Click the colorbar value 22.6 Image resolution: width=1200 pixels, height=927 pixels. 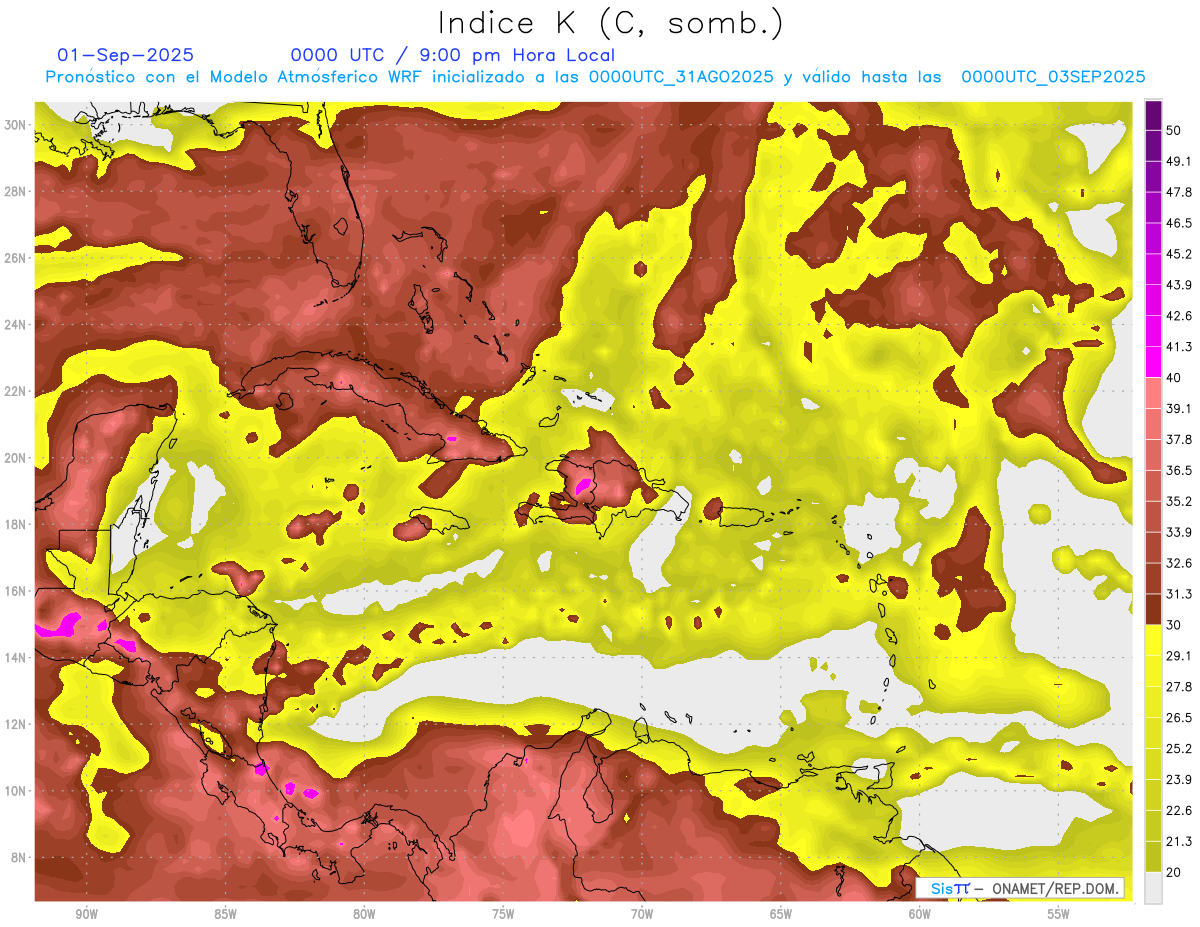click(1179, 811)
